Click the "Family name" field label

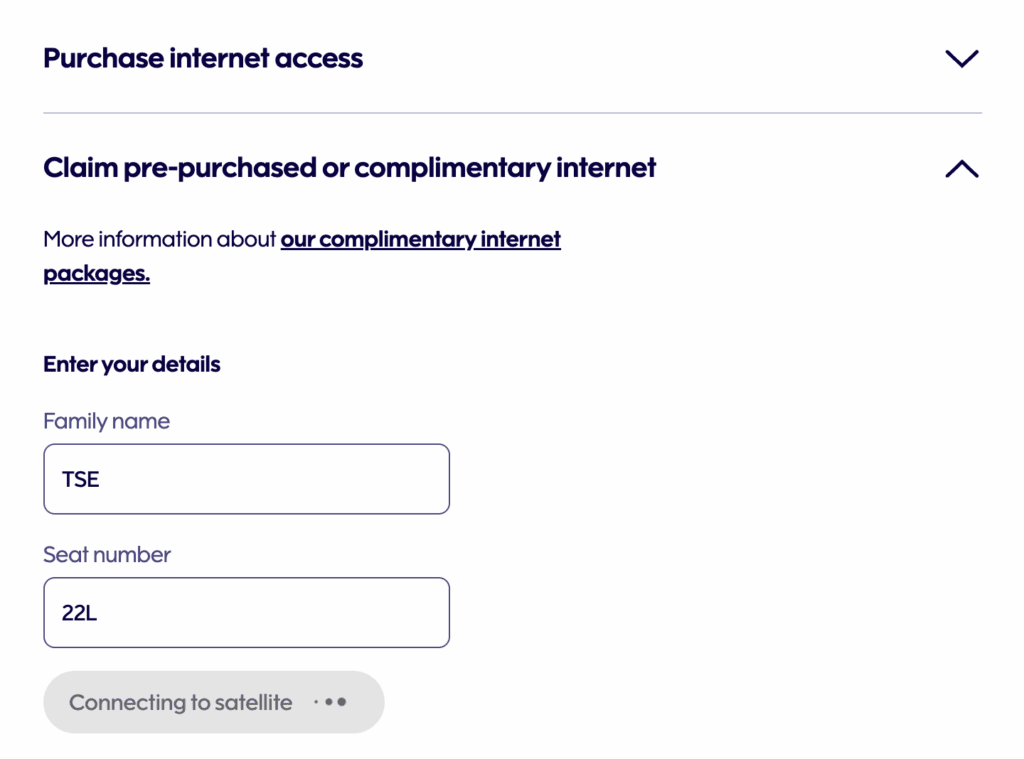click(x=106, y=422)
